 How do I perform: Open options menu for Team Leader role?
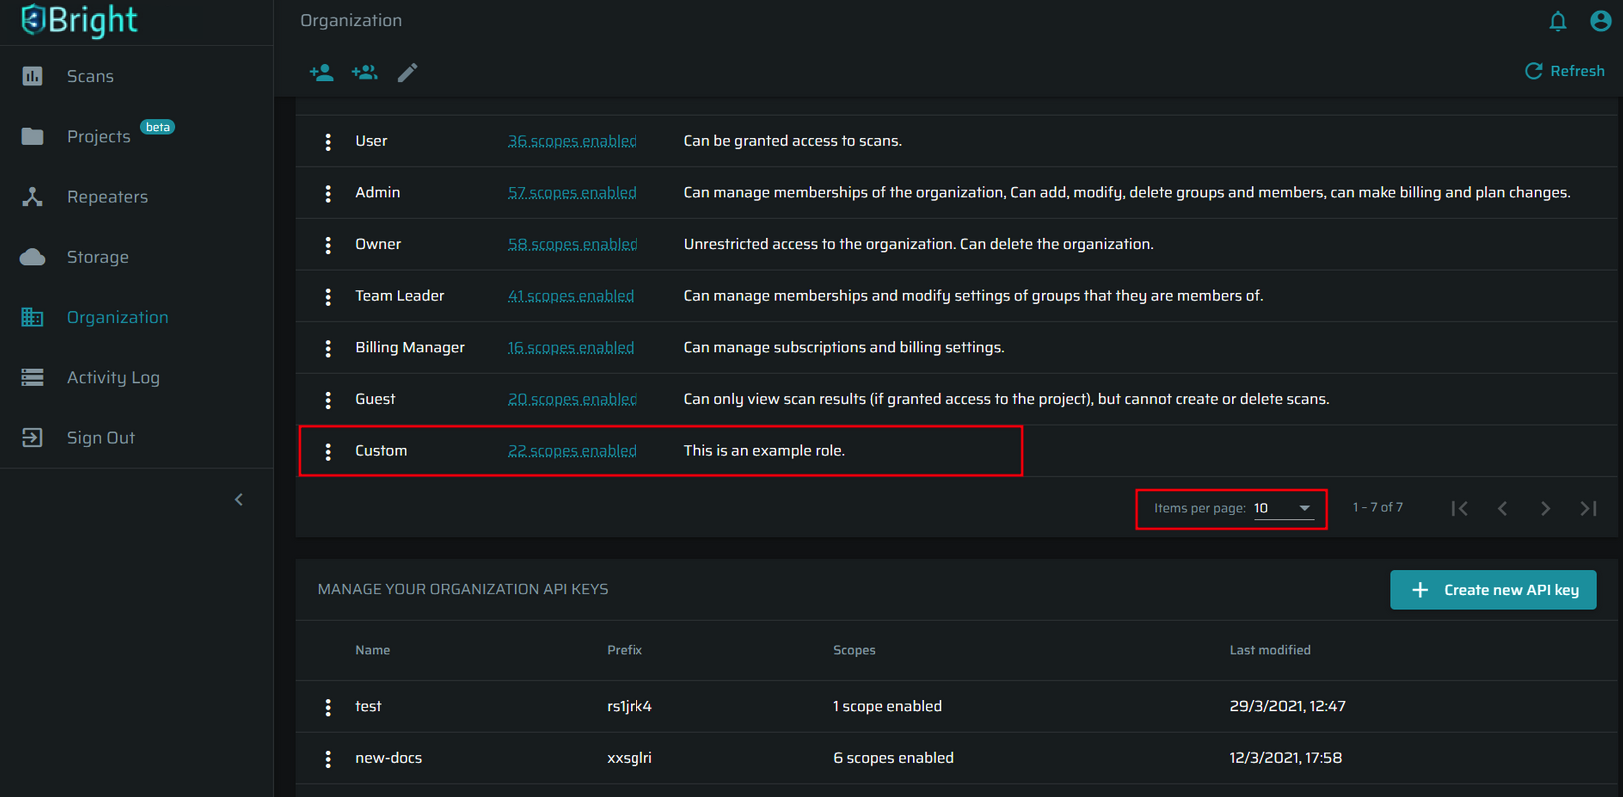pos(328,297)
